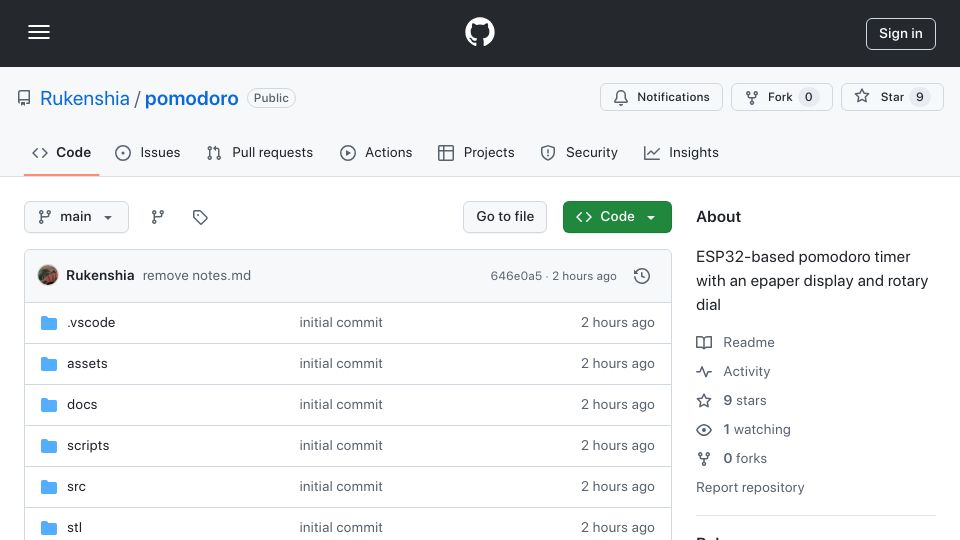Screen dimensions: 960x540
Task: Click the Public badge label
Action: point(271,98)
